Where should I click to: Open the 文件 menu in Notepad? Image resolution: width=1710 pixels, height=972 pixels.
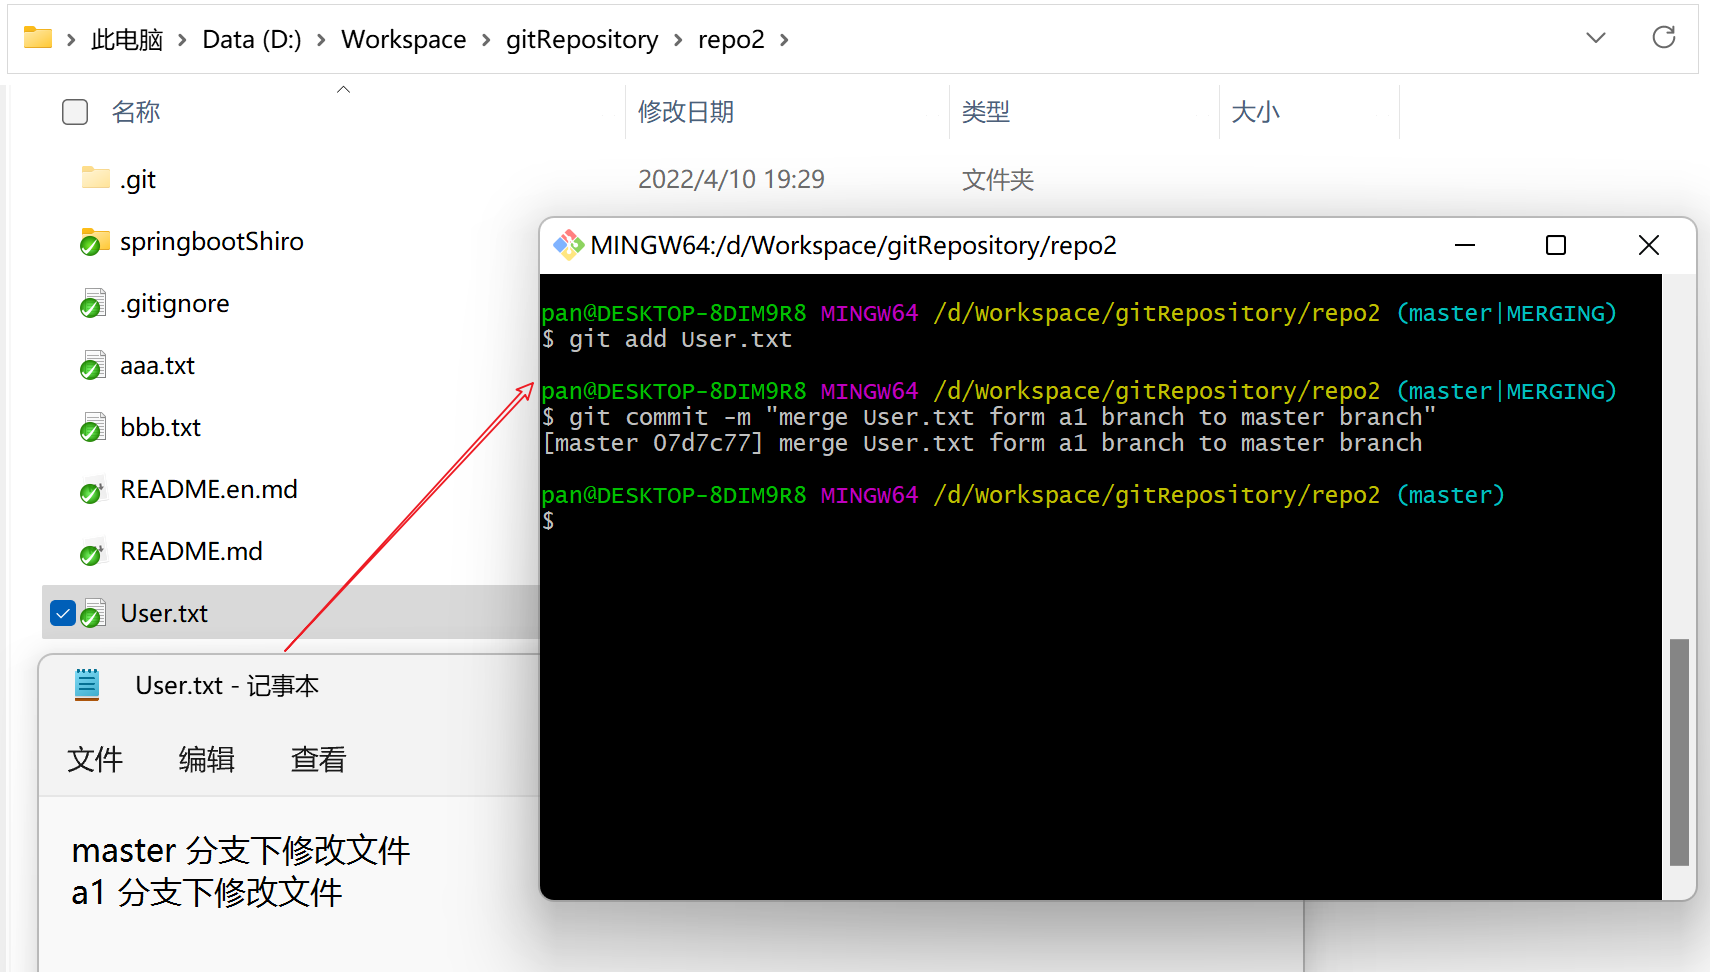[x=95, y=759]
